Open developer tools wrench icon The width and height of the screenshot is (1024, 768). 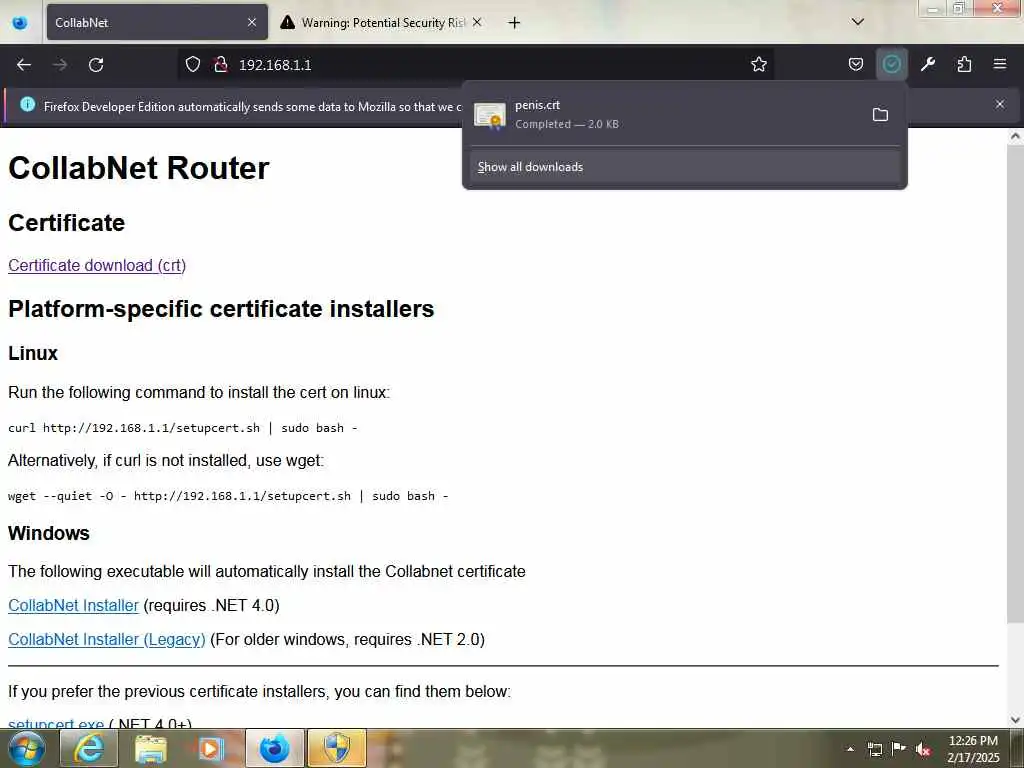click(927, 64)
